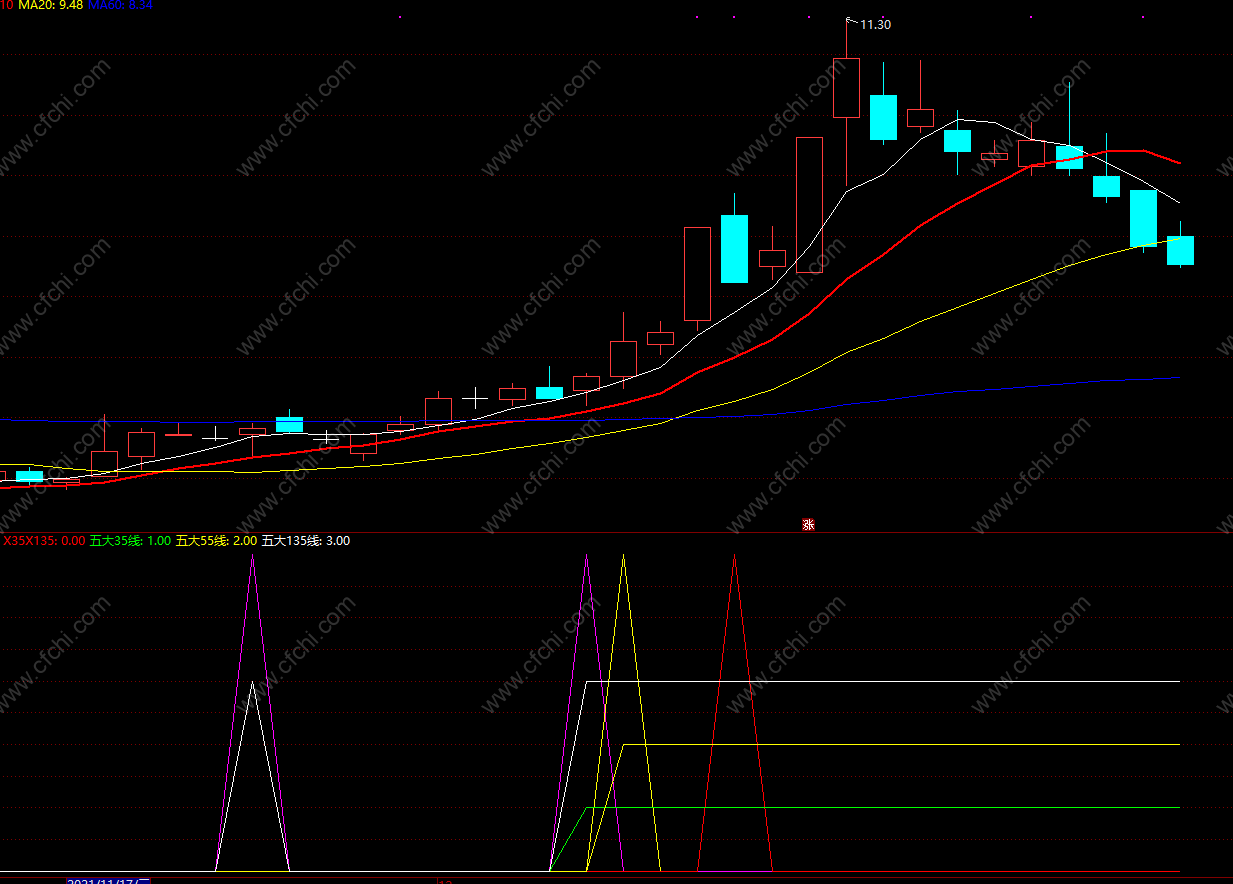Click the 五大35线: 1.00 legend label
The height and width of the screenshot is (884, 1233).
pyautogui.click(x=130, y=540)
